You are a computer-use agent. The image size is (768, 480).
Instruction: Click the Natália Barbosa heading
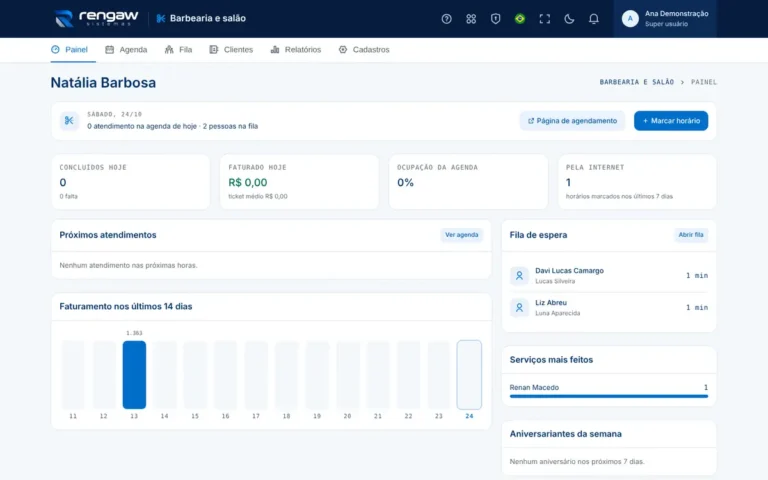(103, 82)
